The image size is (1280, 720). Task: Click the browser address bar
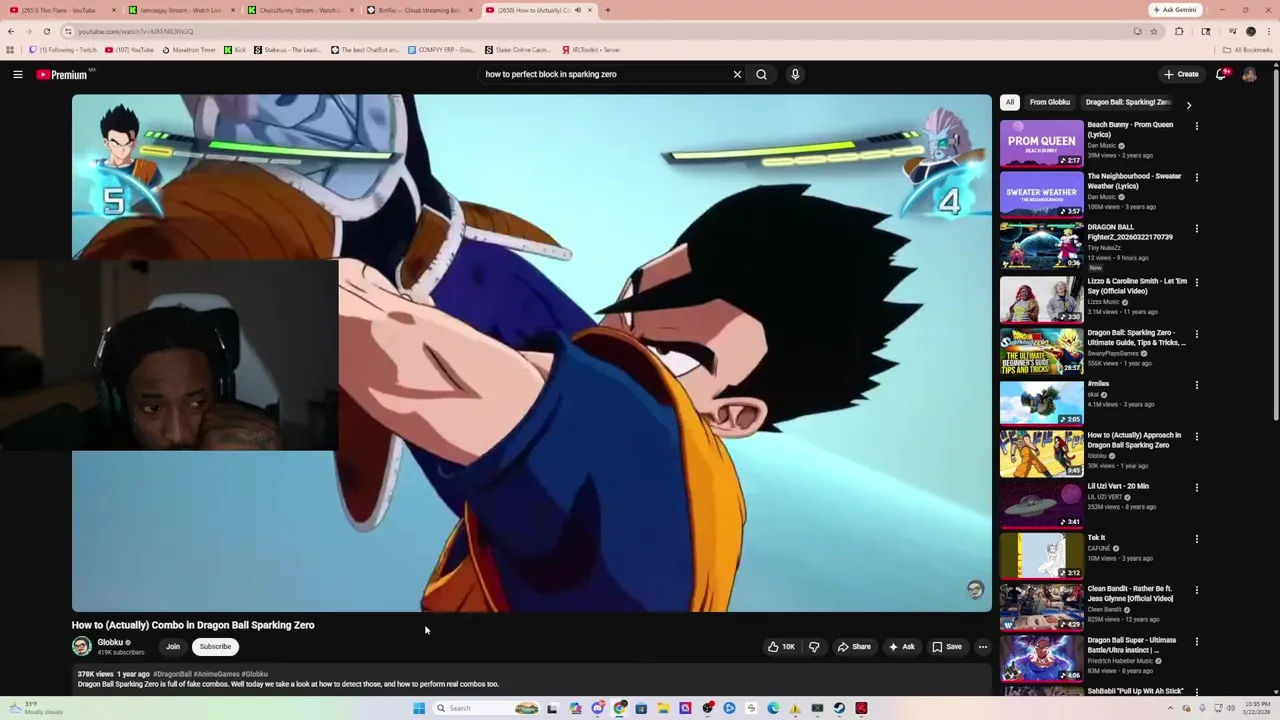(x=600, y=31)
